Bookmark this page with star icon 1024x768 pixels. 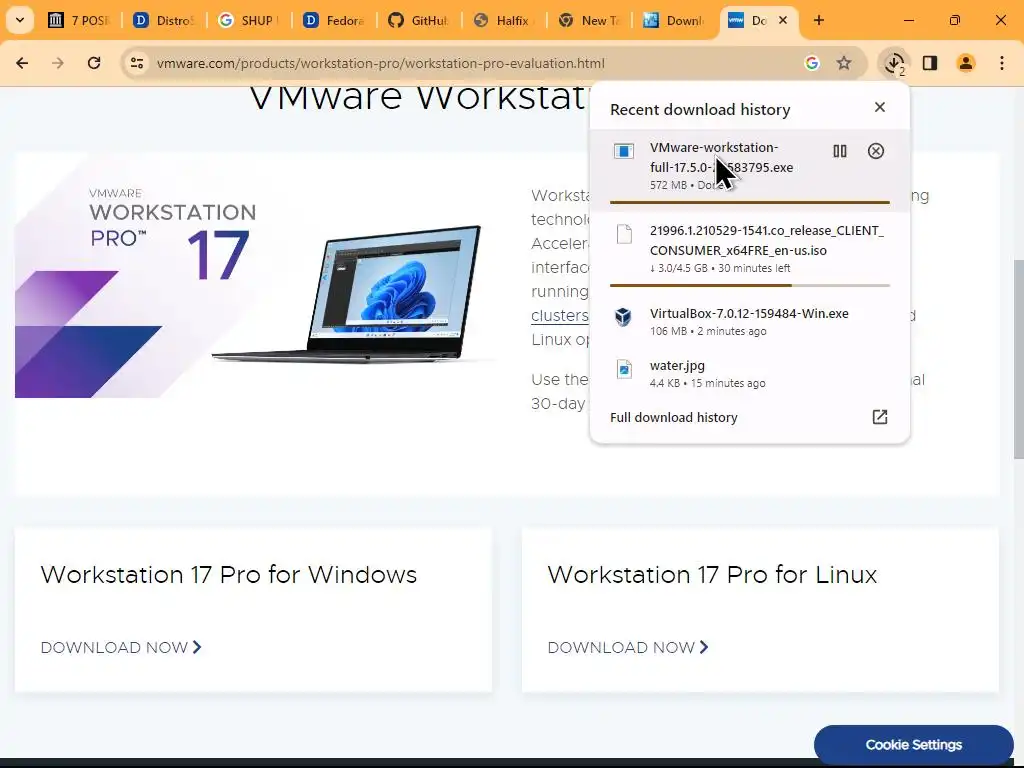pyautogui.click(x=844, y=63)
